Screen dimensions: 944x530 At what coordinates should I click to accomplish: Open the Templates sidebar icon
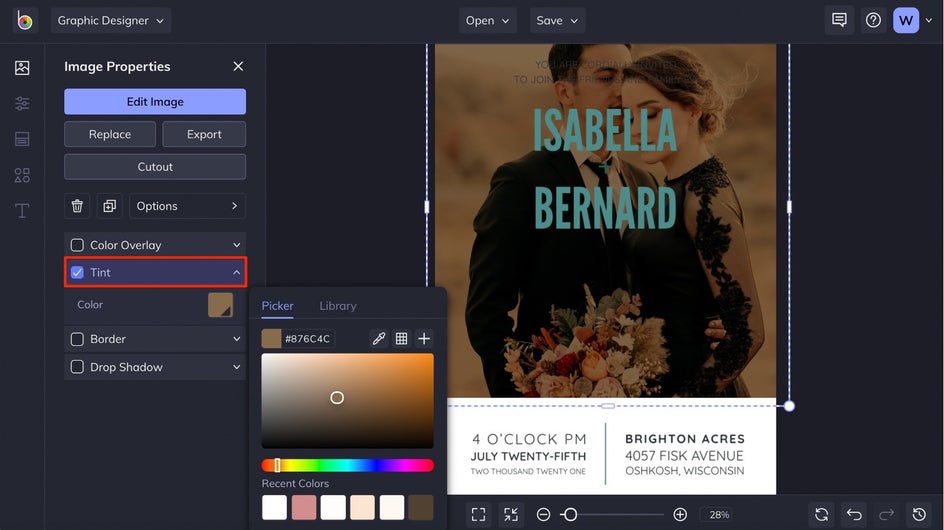[x=22, y=139]
